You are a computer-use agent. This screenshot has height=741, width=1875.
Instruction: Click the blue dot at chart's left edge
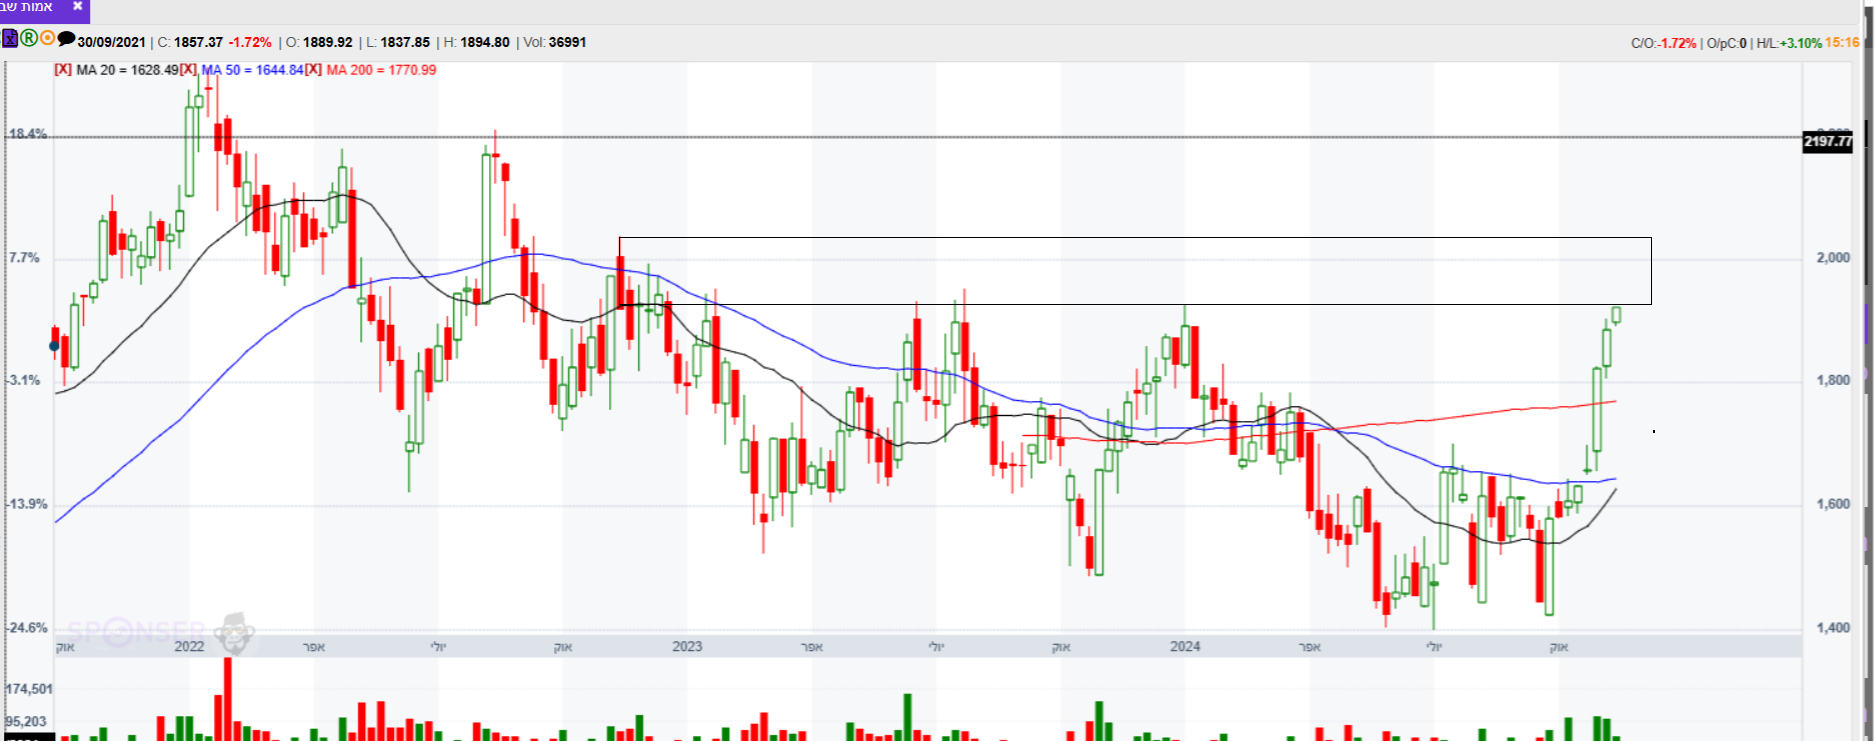click(x=54, y=346)
